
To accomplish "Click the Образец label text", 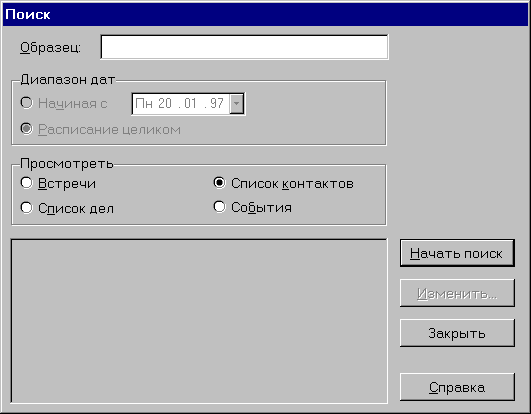I will click(x=50, y=47).
